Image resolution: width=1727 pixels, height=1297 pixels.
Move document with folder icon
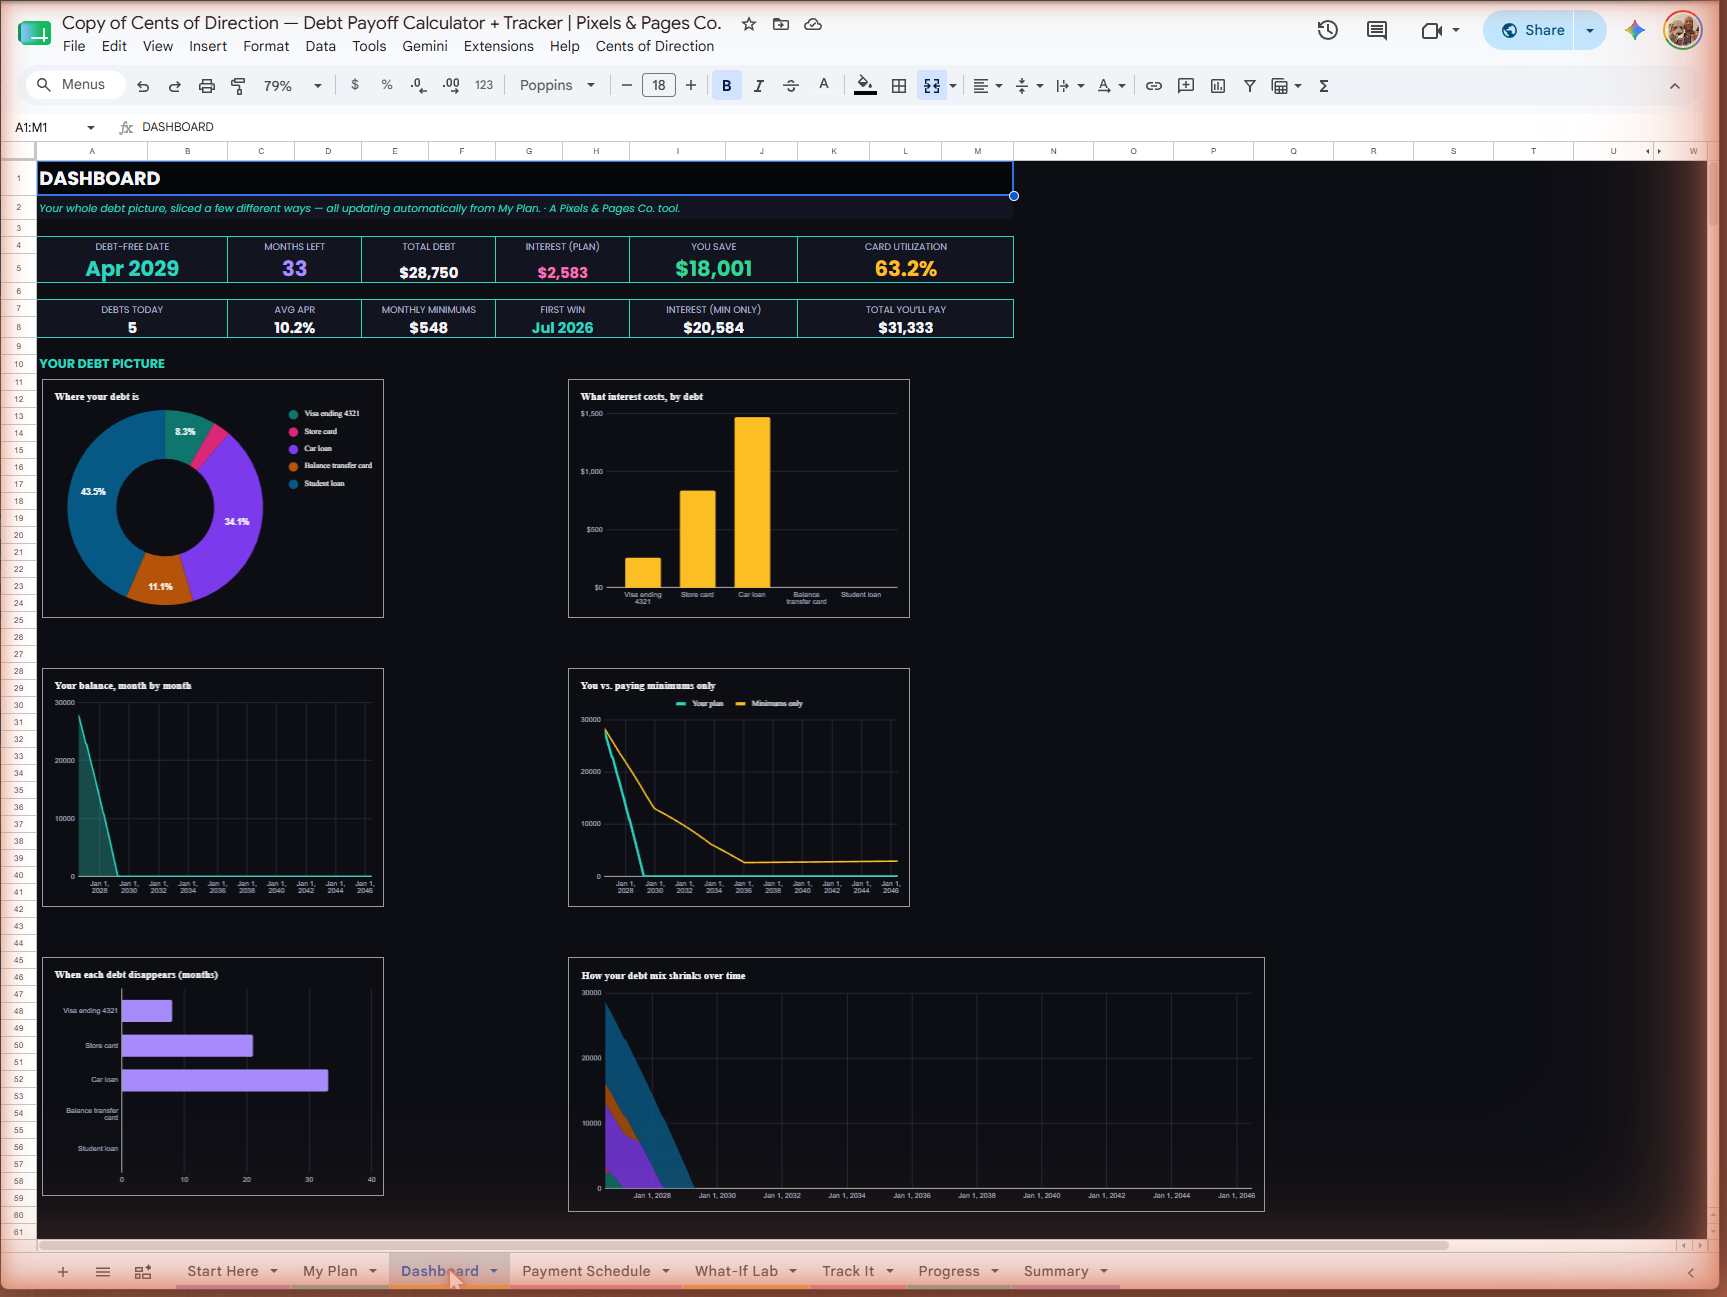(x=781, y=24)
